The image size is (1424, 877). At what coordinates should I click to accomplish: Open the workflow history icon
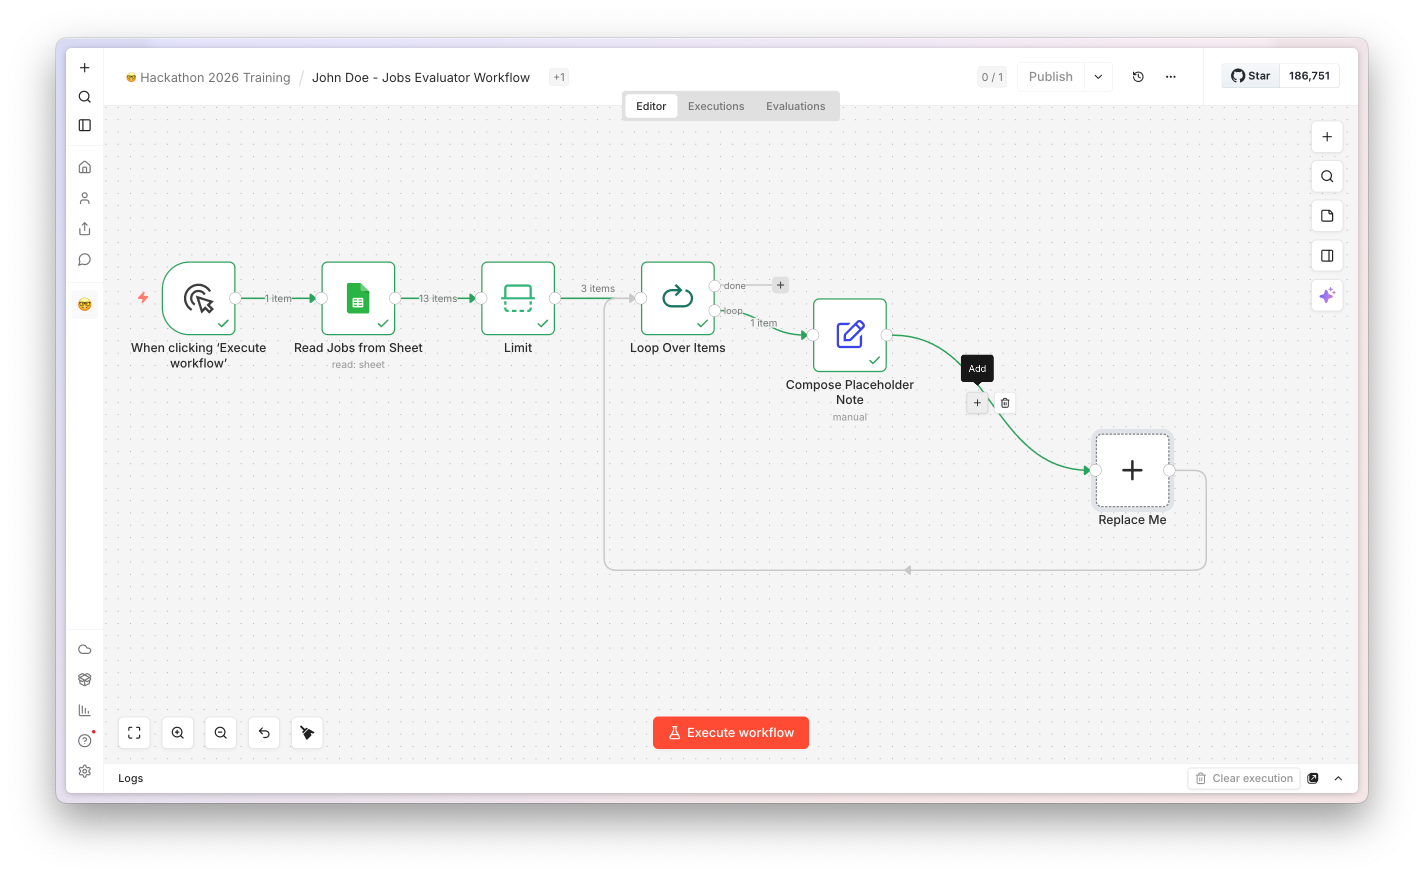(x=1138, y=77)
